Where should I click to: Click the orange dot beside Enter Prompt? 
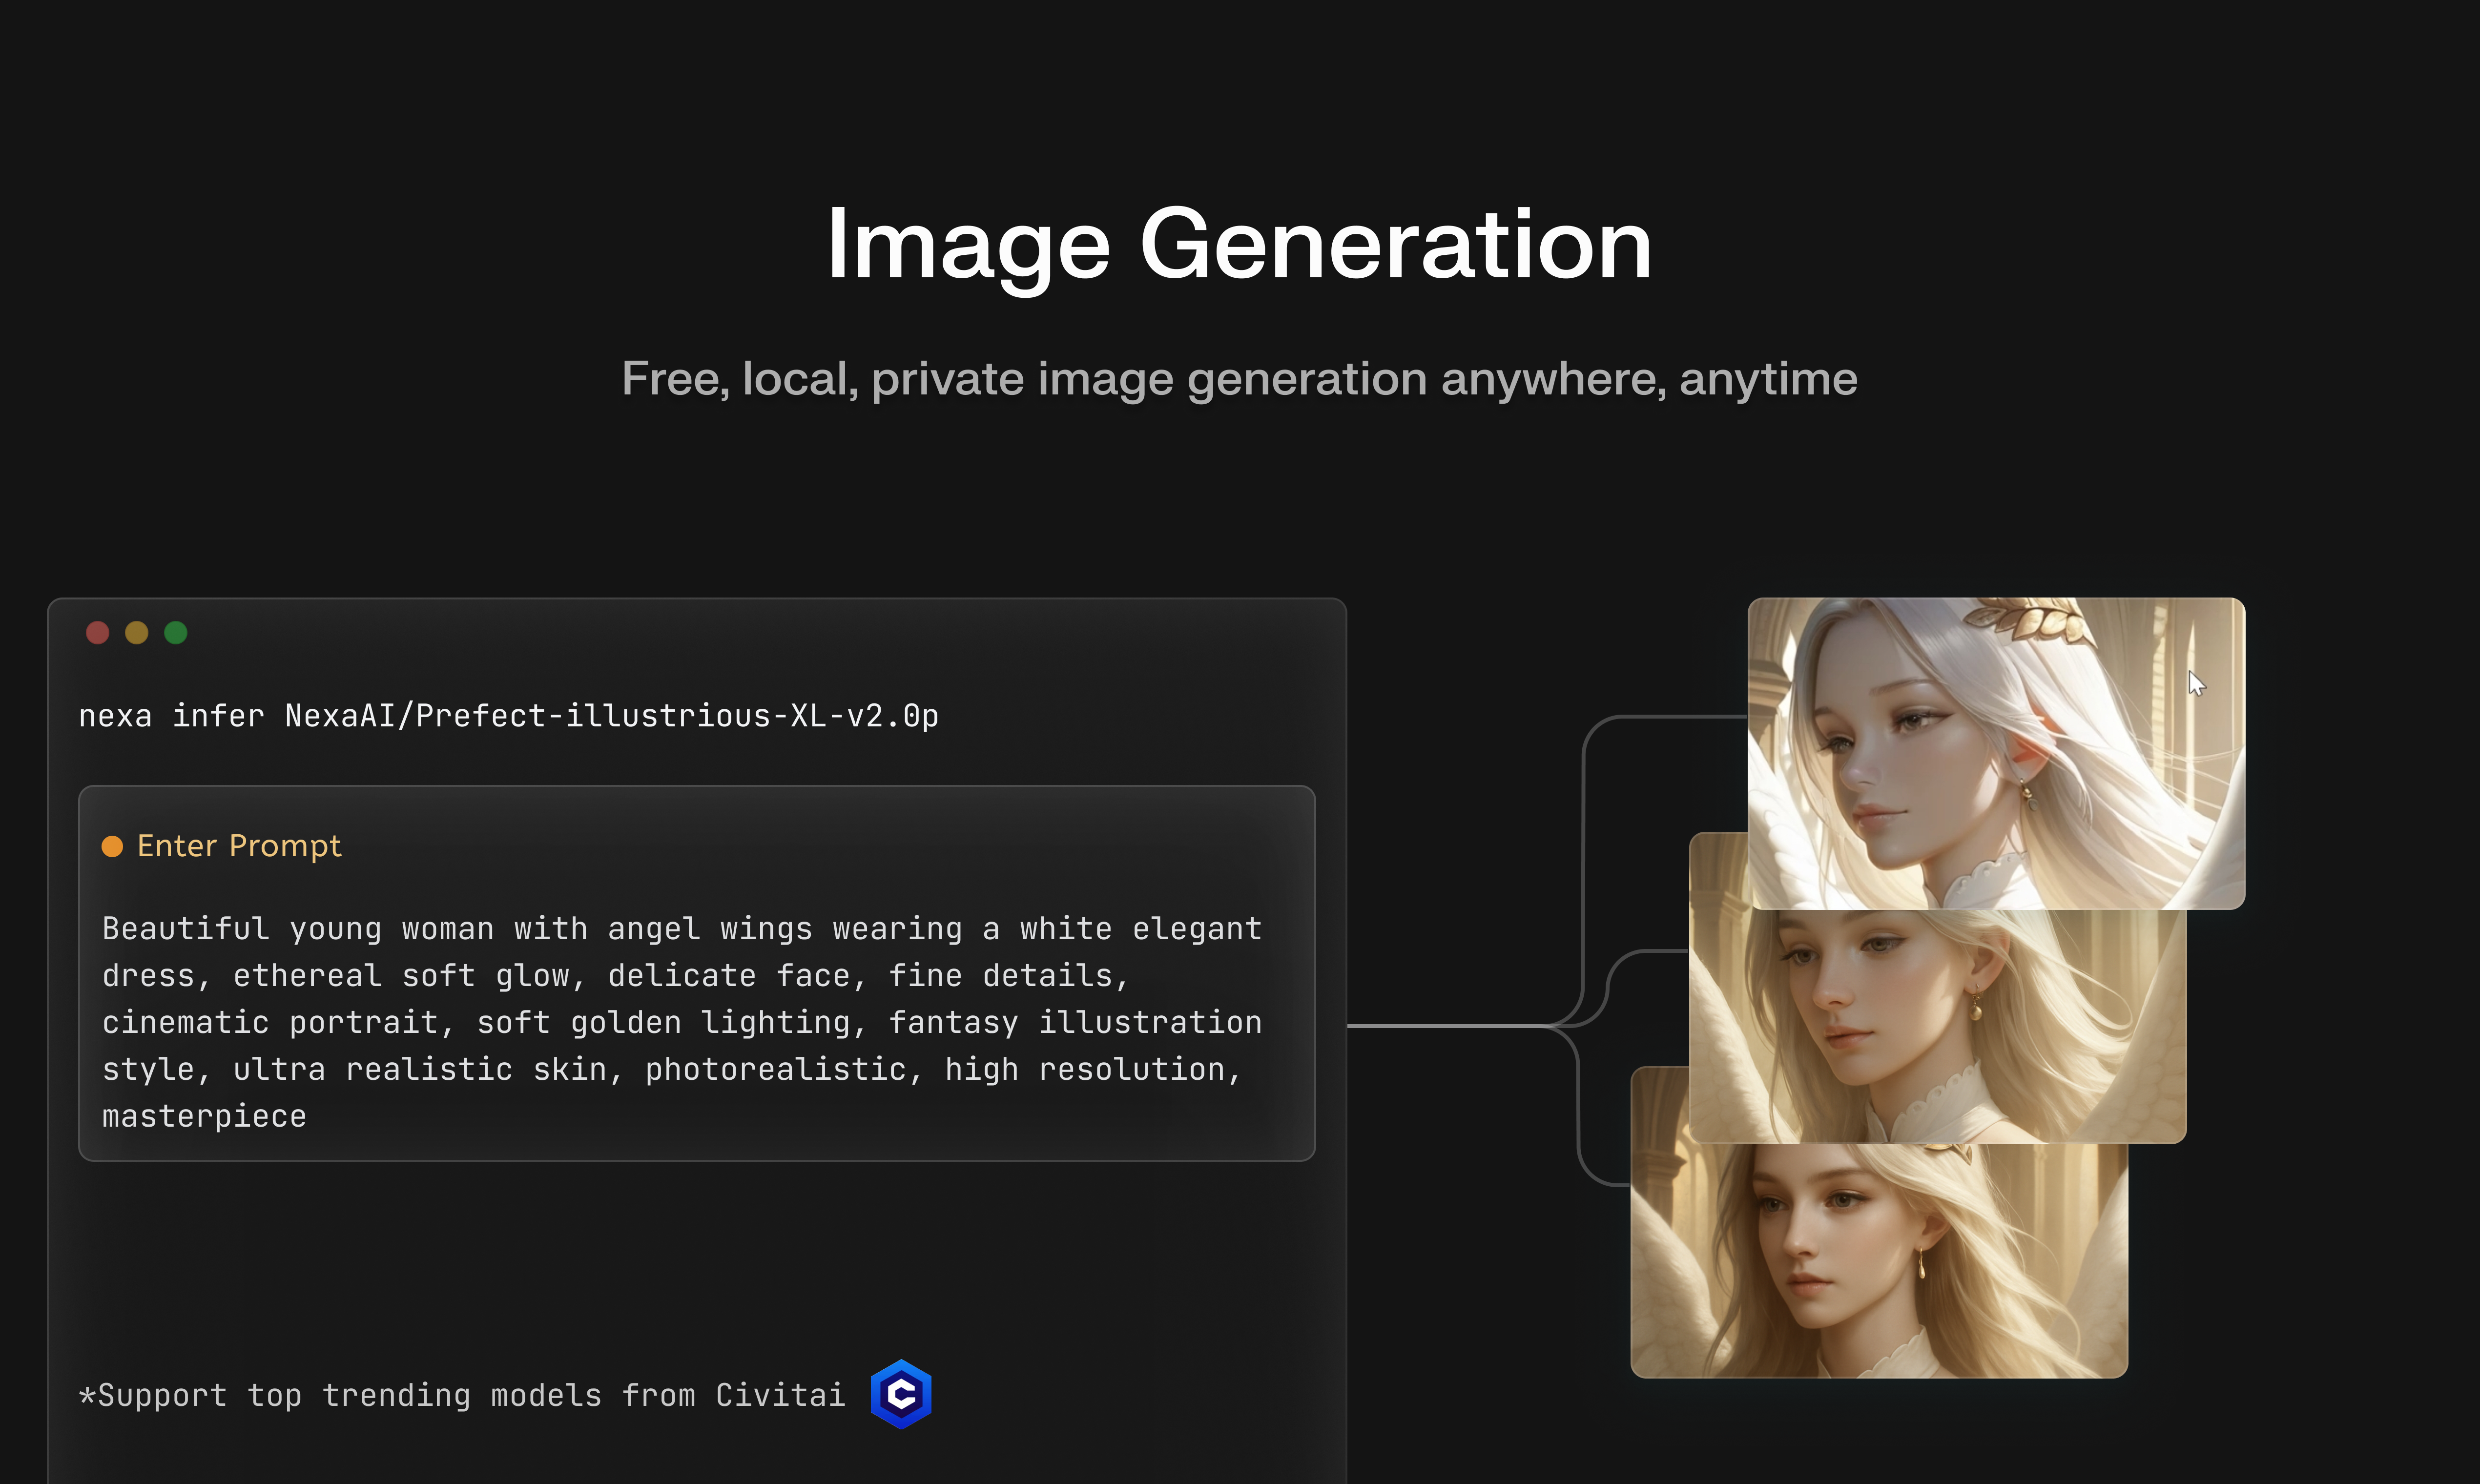coord(113,845)
